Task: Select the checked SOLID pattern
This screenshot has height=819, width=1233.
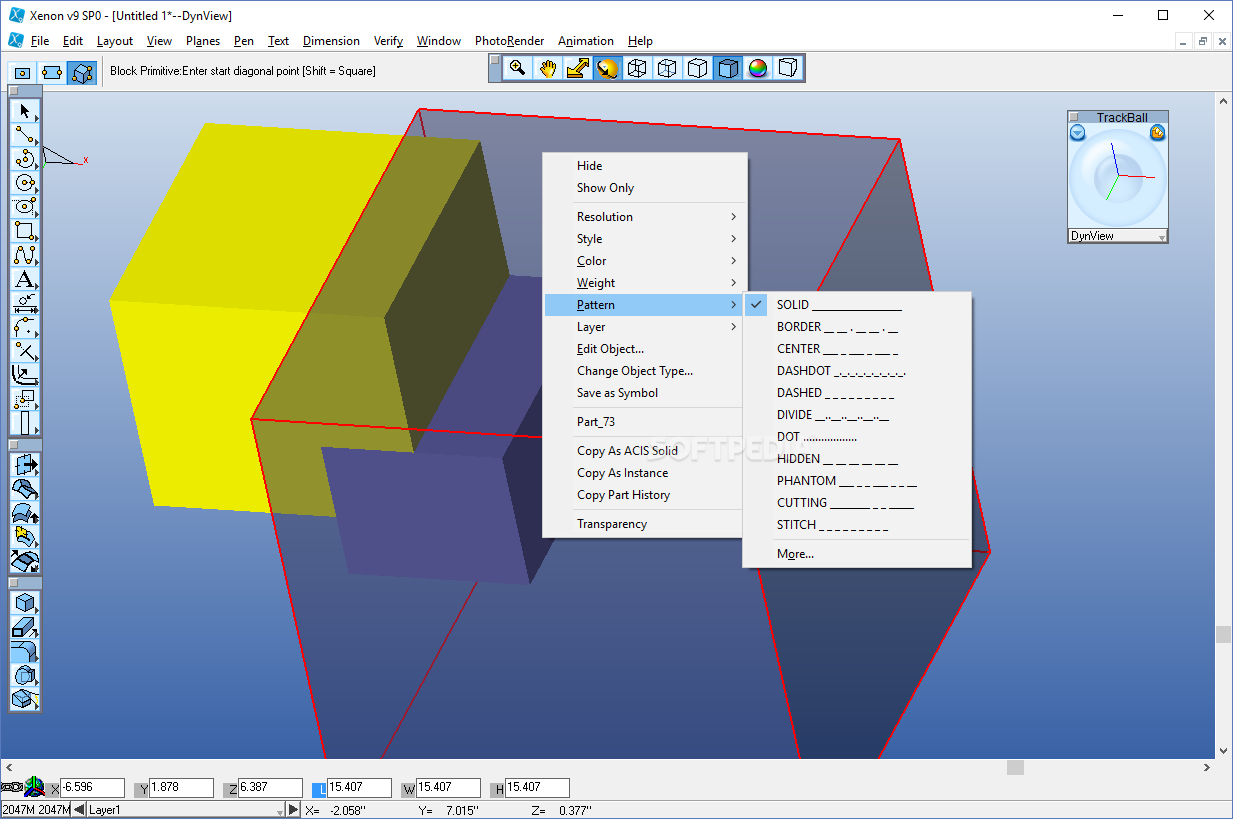Action: tap(857, 305)
